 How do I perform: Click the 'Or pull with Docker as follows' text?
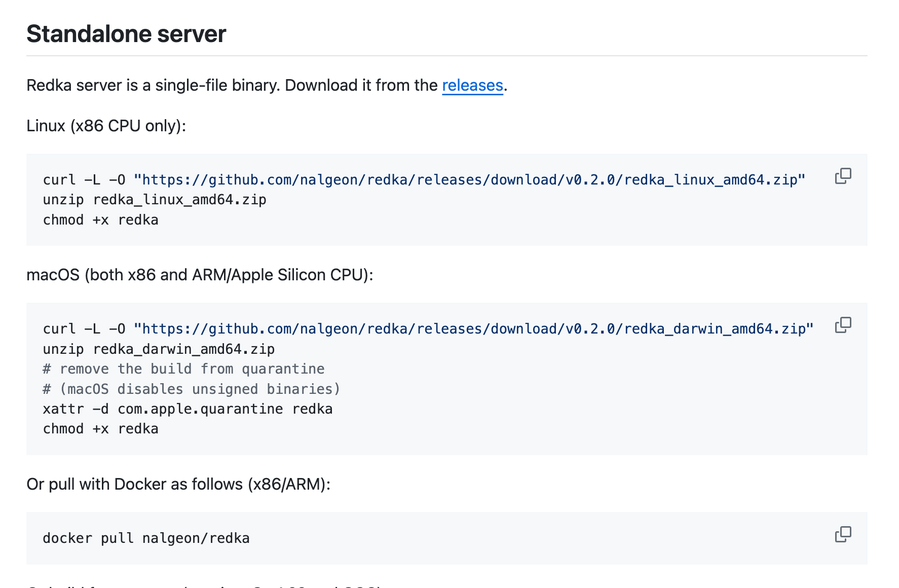coord(178,484)
